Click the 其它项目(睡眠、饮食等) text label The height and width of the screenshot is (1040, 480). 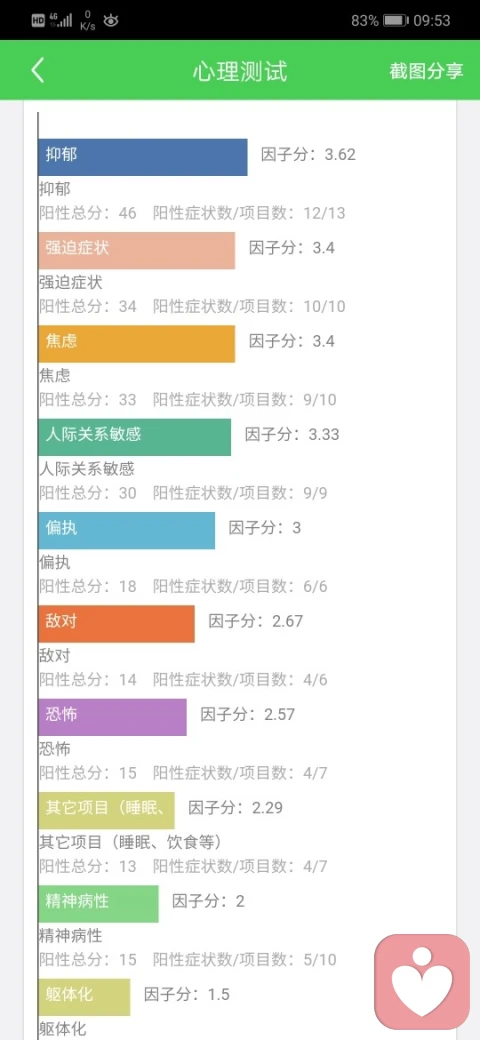[130, 843]
